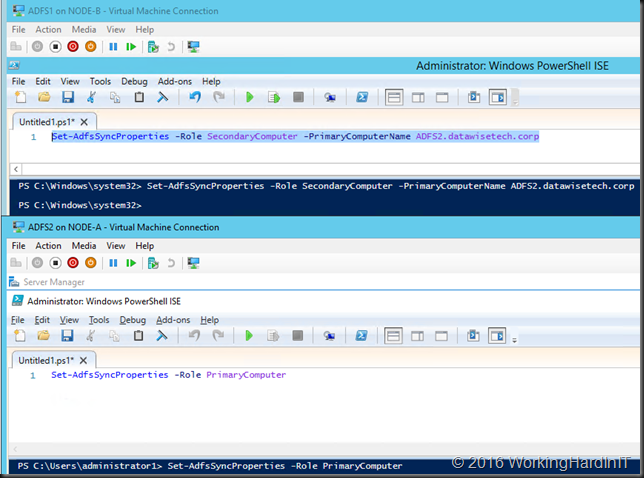
Task: Click Checkpoint icon in ADFS2 VM toolbar
Action: (x=153, y=263)
